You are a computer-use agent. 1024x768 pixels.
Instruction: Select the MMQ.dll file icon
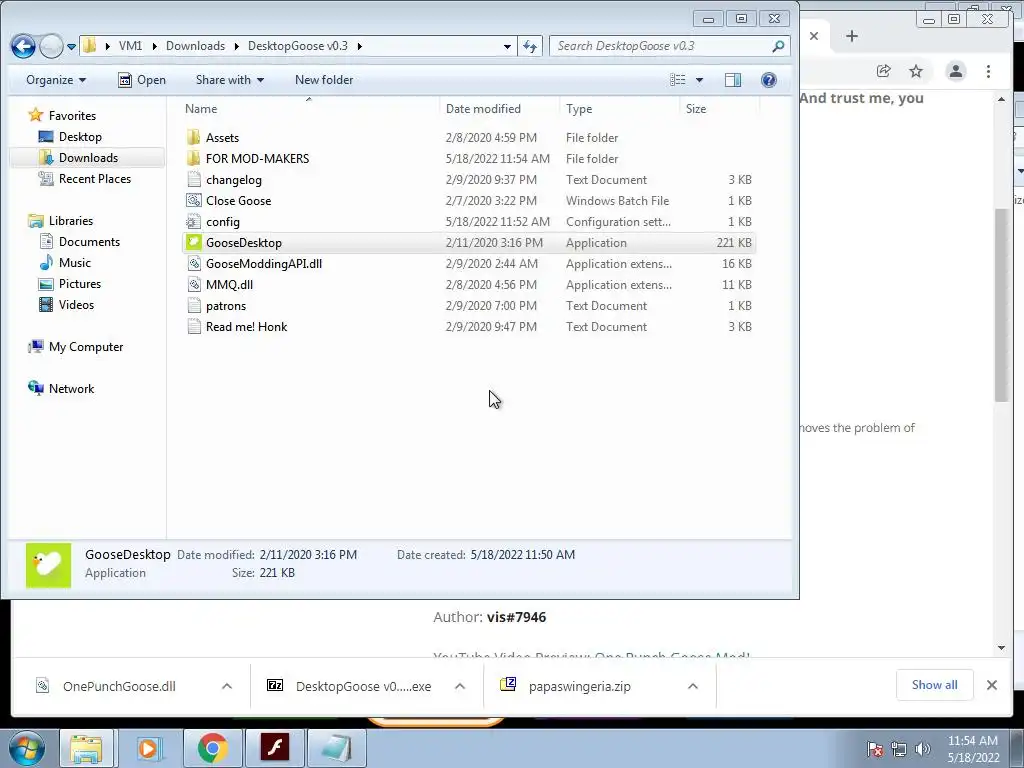pos(193,284)
